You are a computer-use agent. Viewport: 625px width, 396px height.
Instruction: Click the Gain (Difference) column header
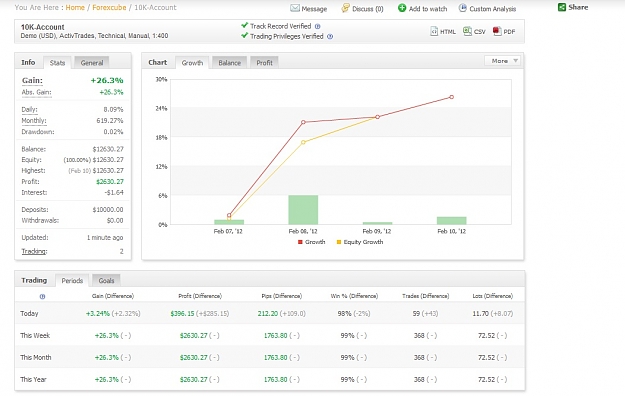pos(113,296)
